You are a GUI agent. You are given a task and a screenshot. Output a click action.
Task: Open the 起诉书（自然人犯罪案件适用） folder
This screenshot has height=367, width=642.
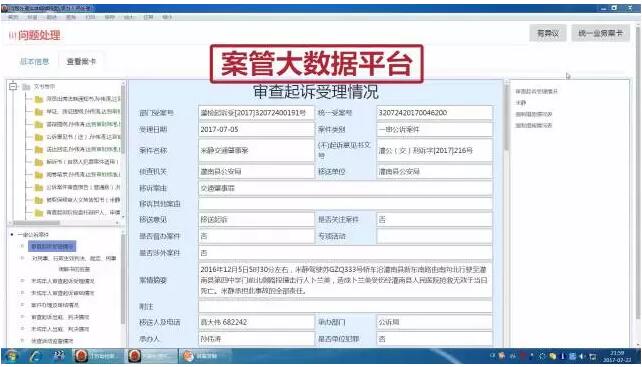(77, 162)
